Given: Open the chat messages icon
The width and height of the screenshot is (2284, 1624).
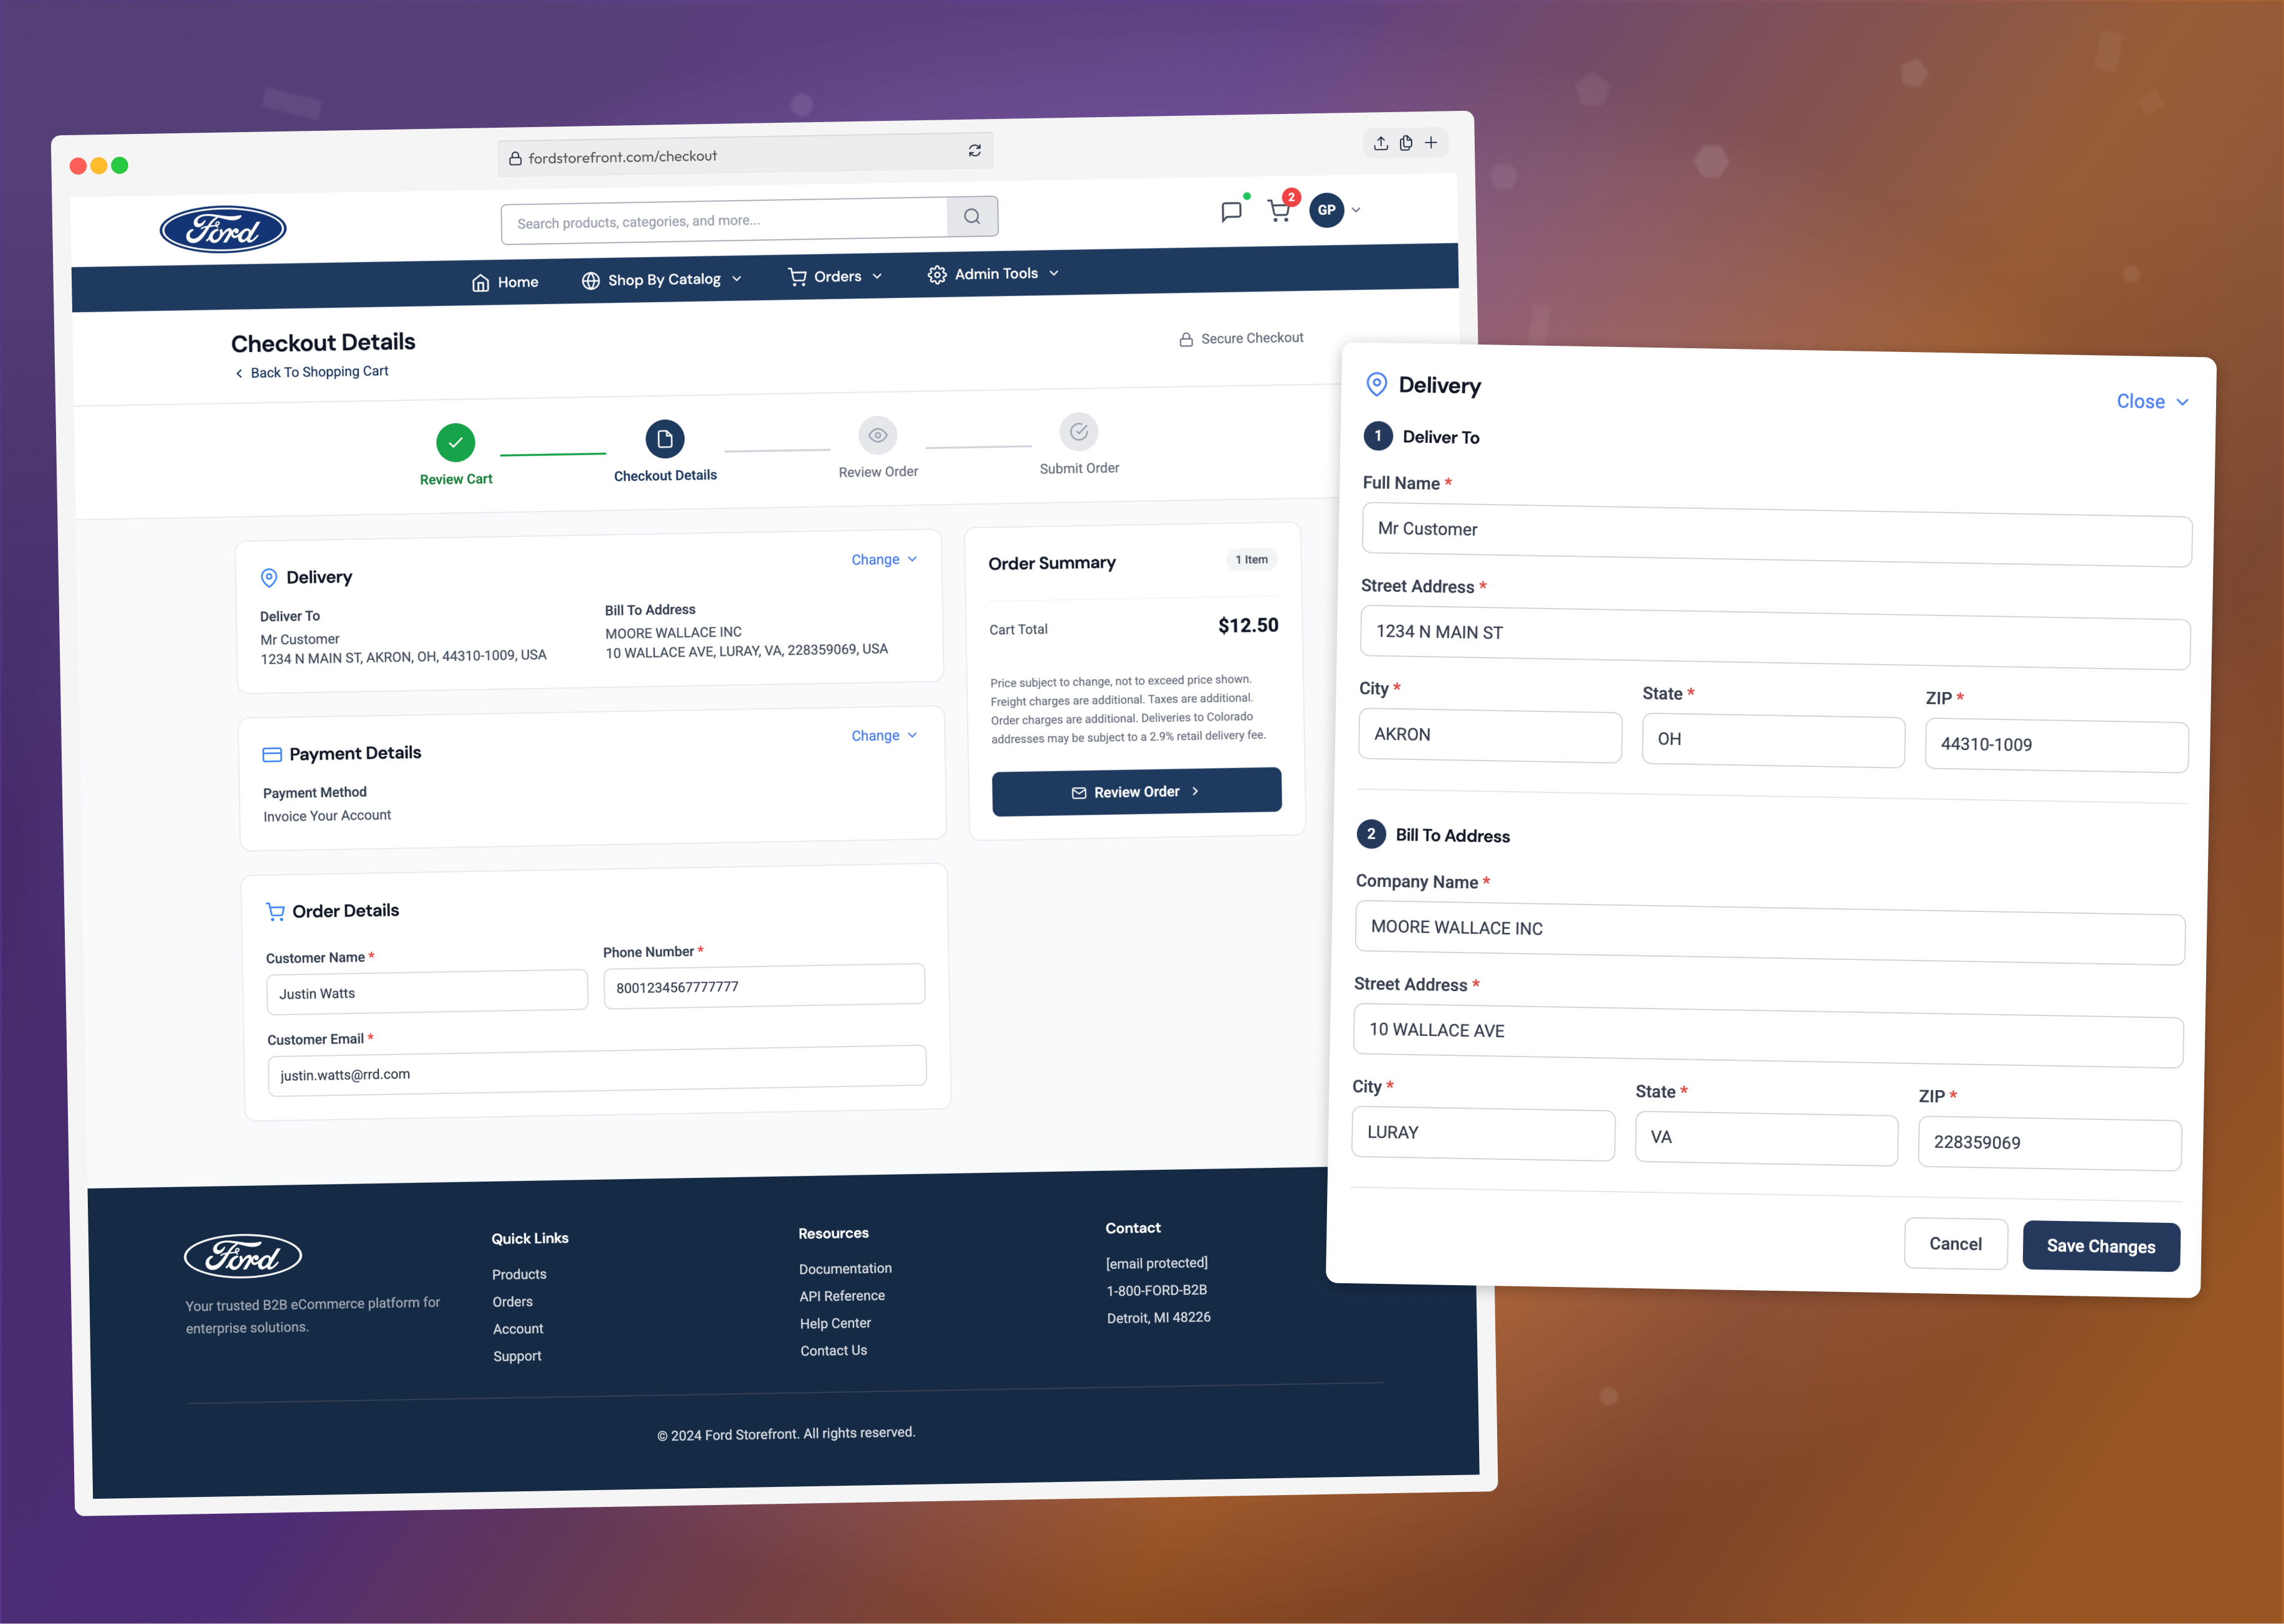Looking at the screenshot, I should [1231, 212].
